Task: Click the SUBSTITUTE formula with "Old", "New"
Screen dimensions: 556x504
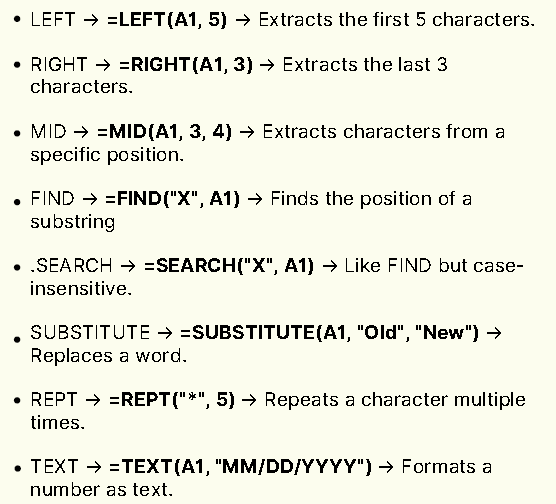Action: click(x=329, y=332)
